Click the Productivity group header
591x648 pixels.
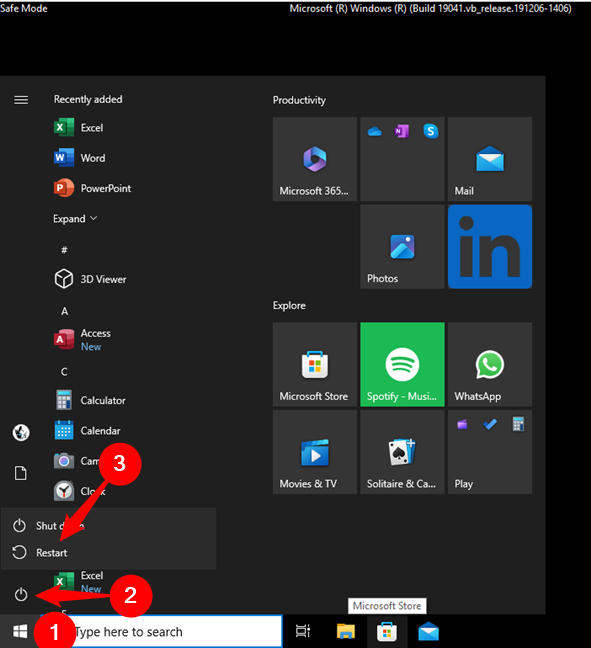tap(299, 100)
